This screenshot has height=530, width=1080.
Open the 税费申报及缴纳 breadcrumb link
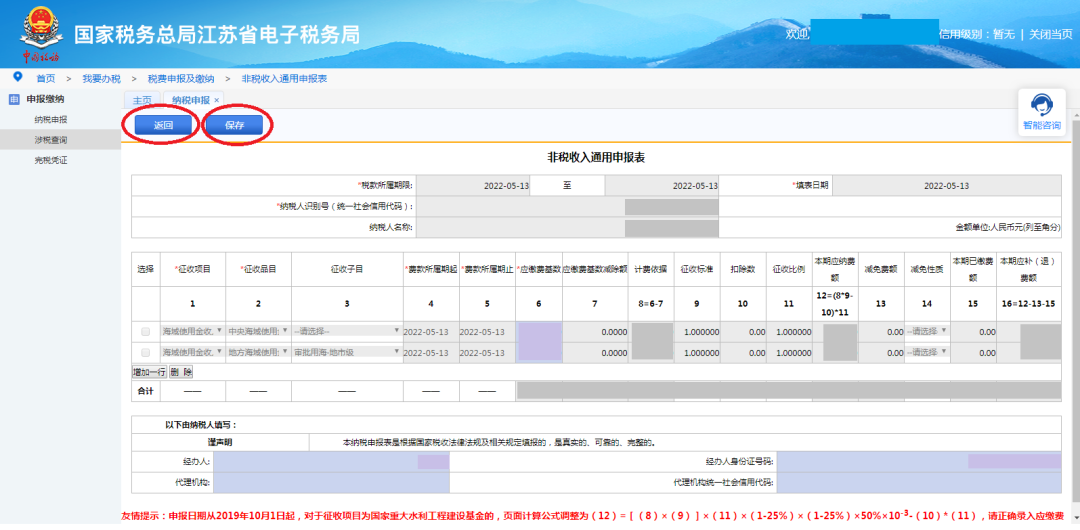[x=181, y=79]
